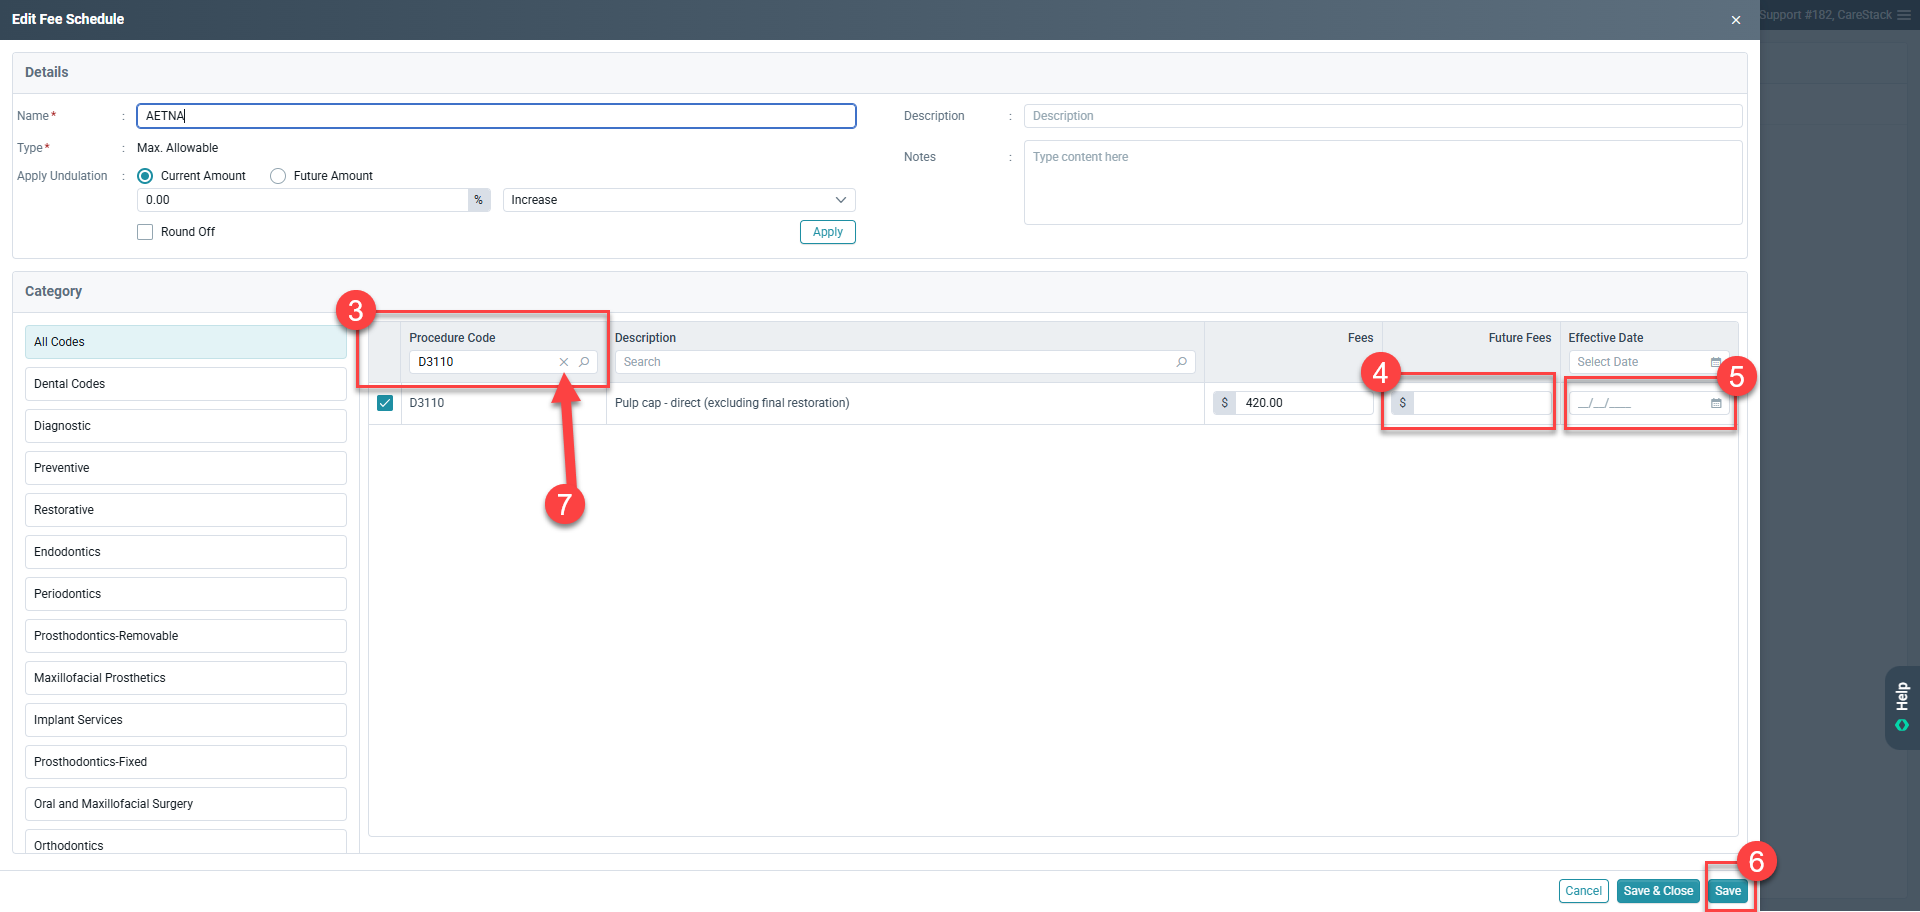Click the Notes text area
1920x912 pixels.
click(1383, 182)
